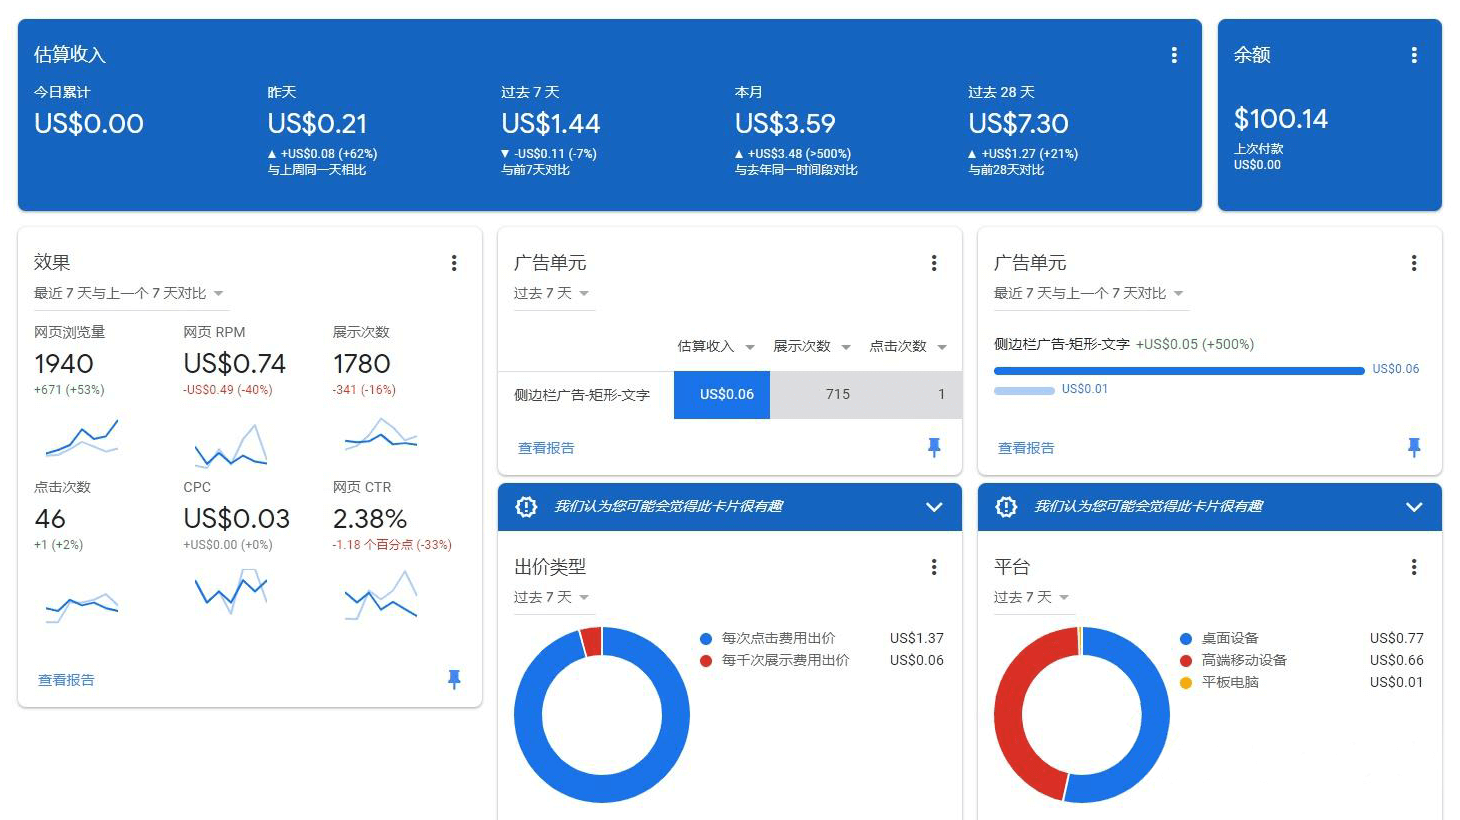Screen dimensions: 1460x820
Task: Click the alert badge icon on the 出价类型 banner
Action: [524, 507]
